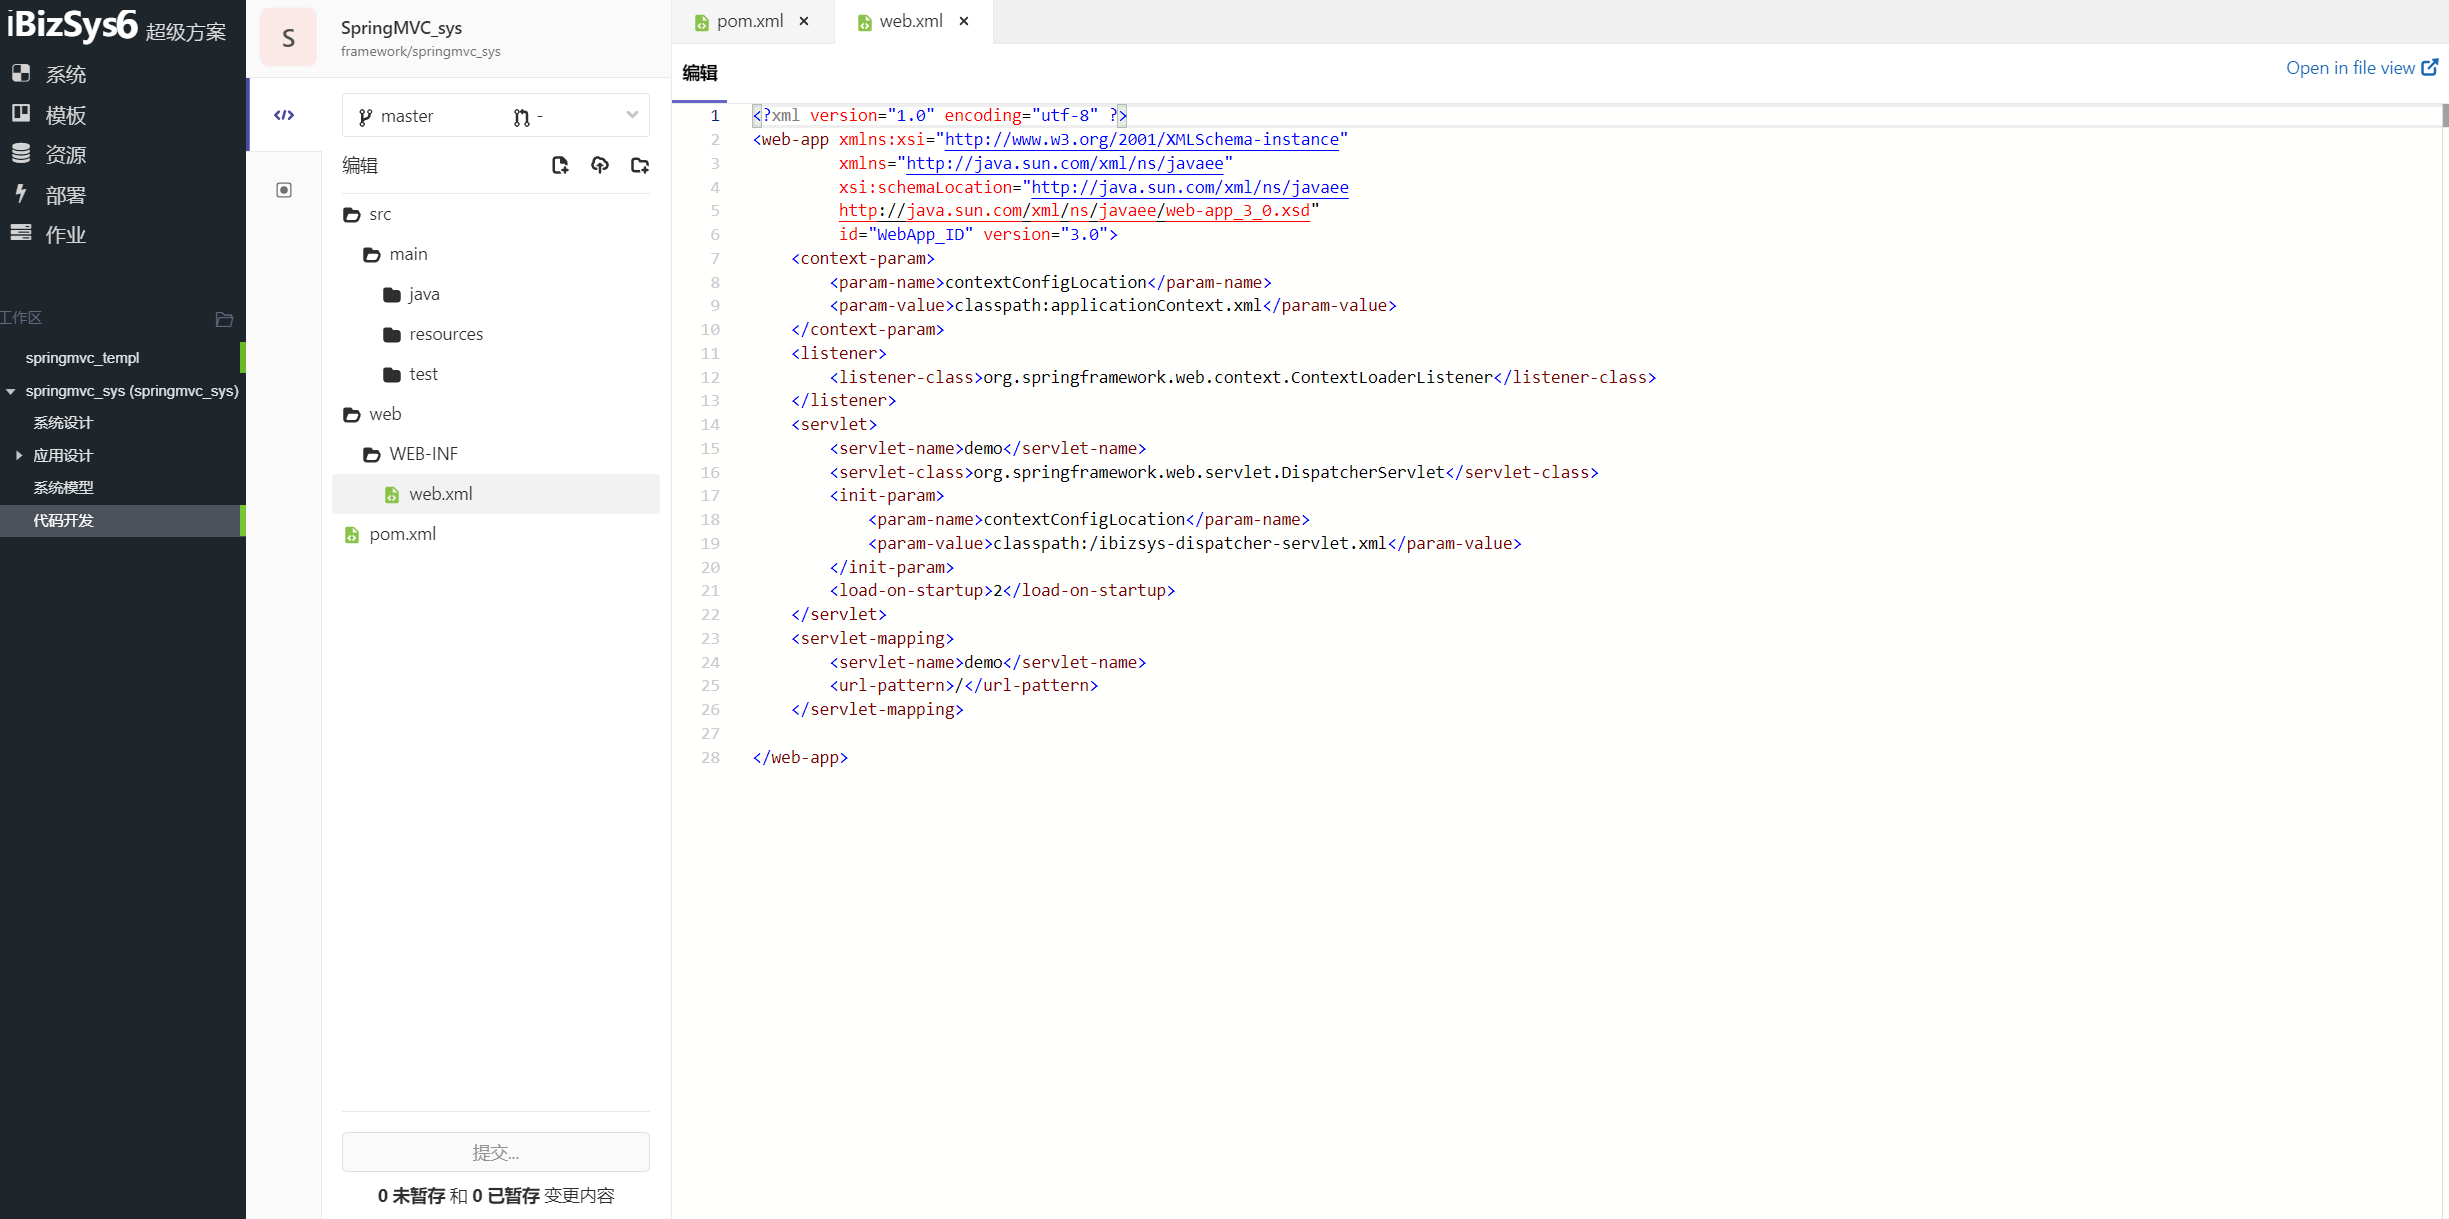2449x1219 pixels.
Task: Open the XMLSchema-instance URL link
Action: coord(1142,140)
